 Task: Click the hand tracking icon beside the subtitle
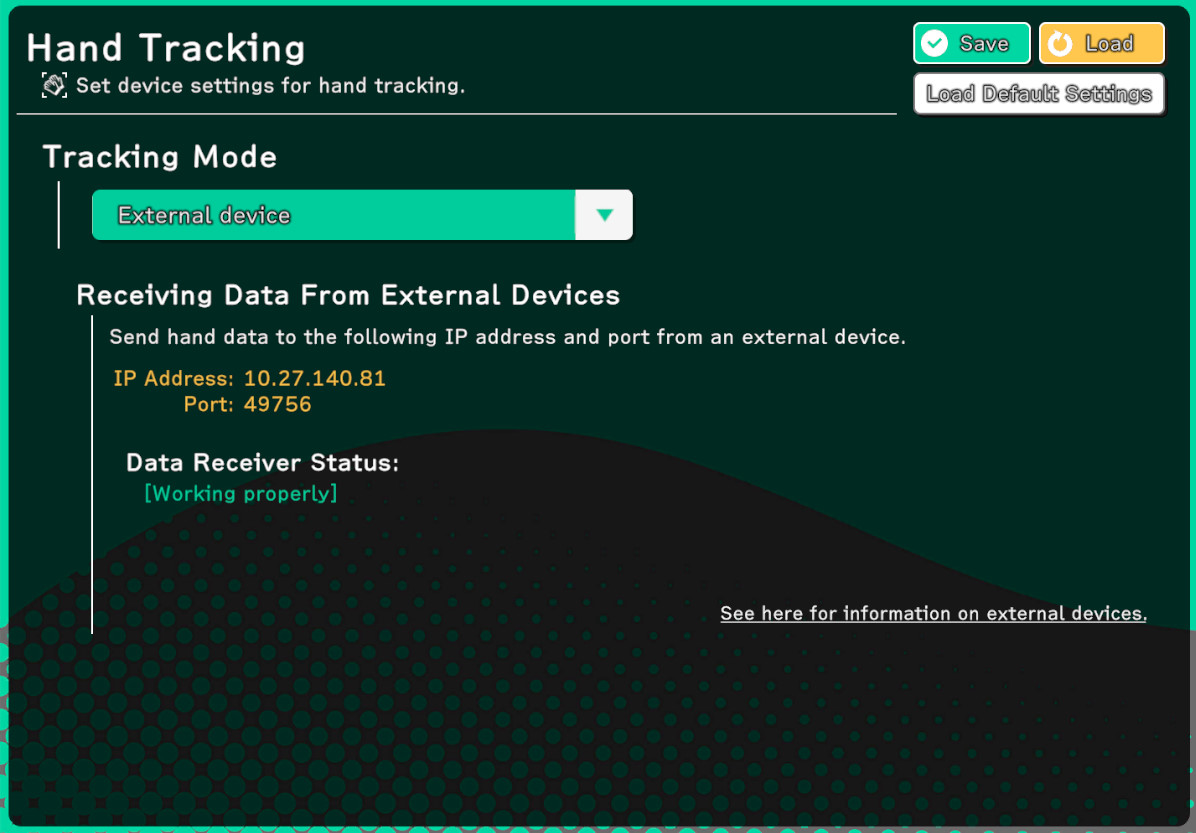click(x=54, y=85)
